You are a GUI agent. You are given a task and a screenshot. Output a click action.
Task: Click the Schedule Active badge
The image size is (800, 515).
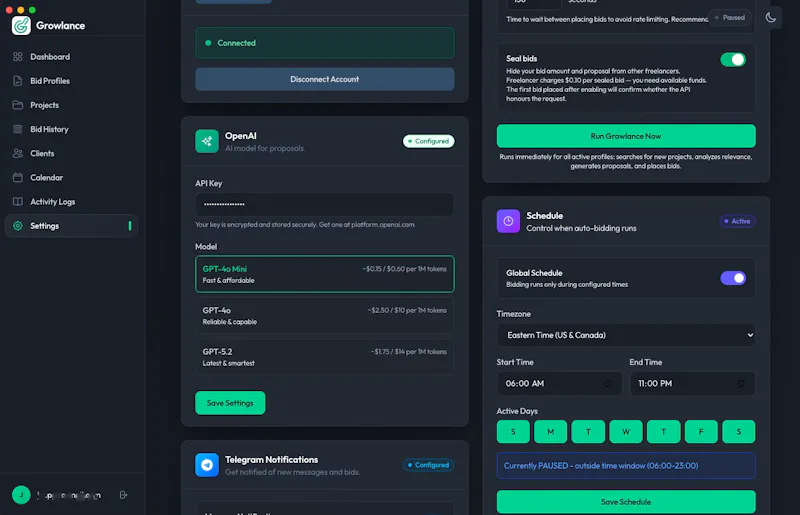pos(737,221)
